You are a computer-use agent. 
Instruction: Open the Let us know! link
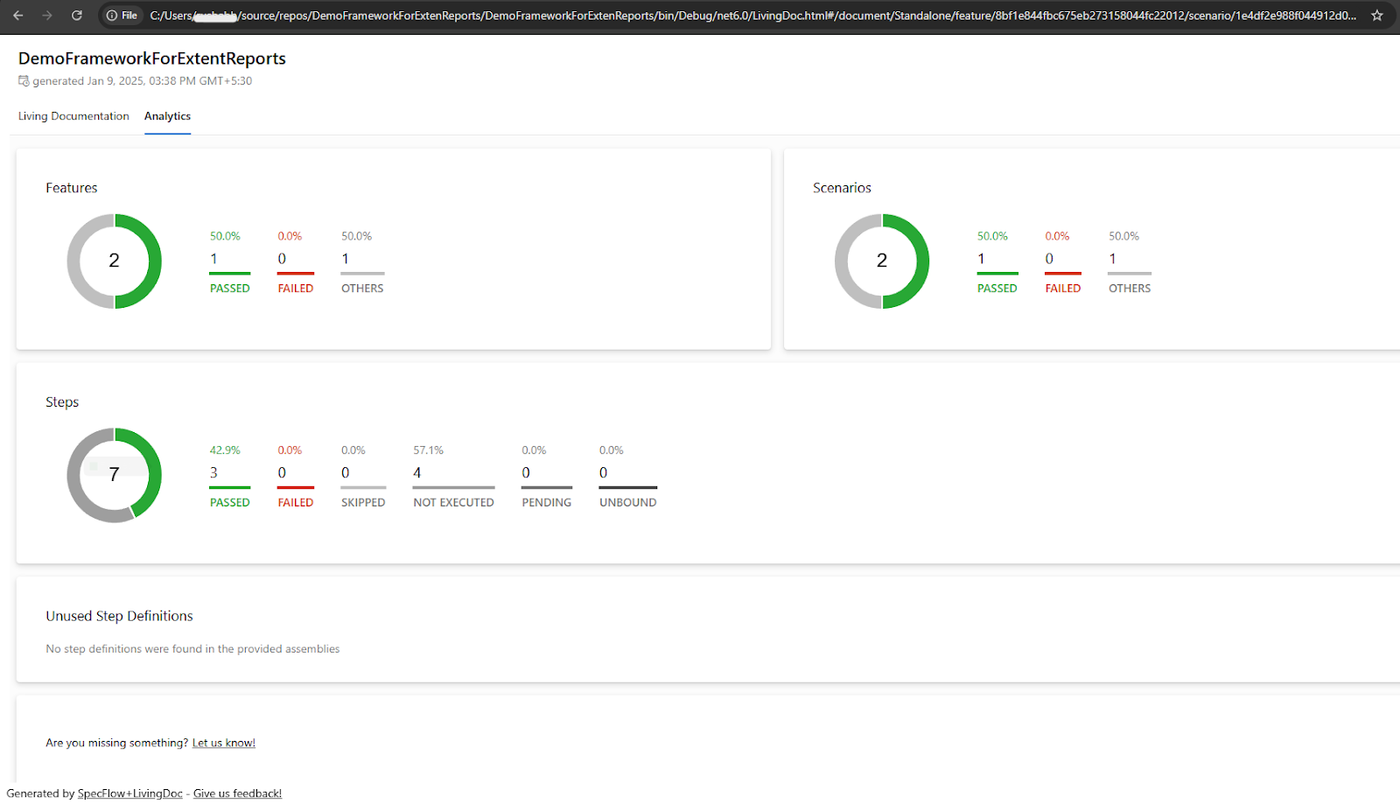click(224, 743)
